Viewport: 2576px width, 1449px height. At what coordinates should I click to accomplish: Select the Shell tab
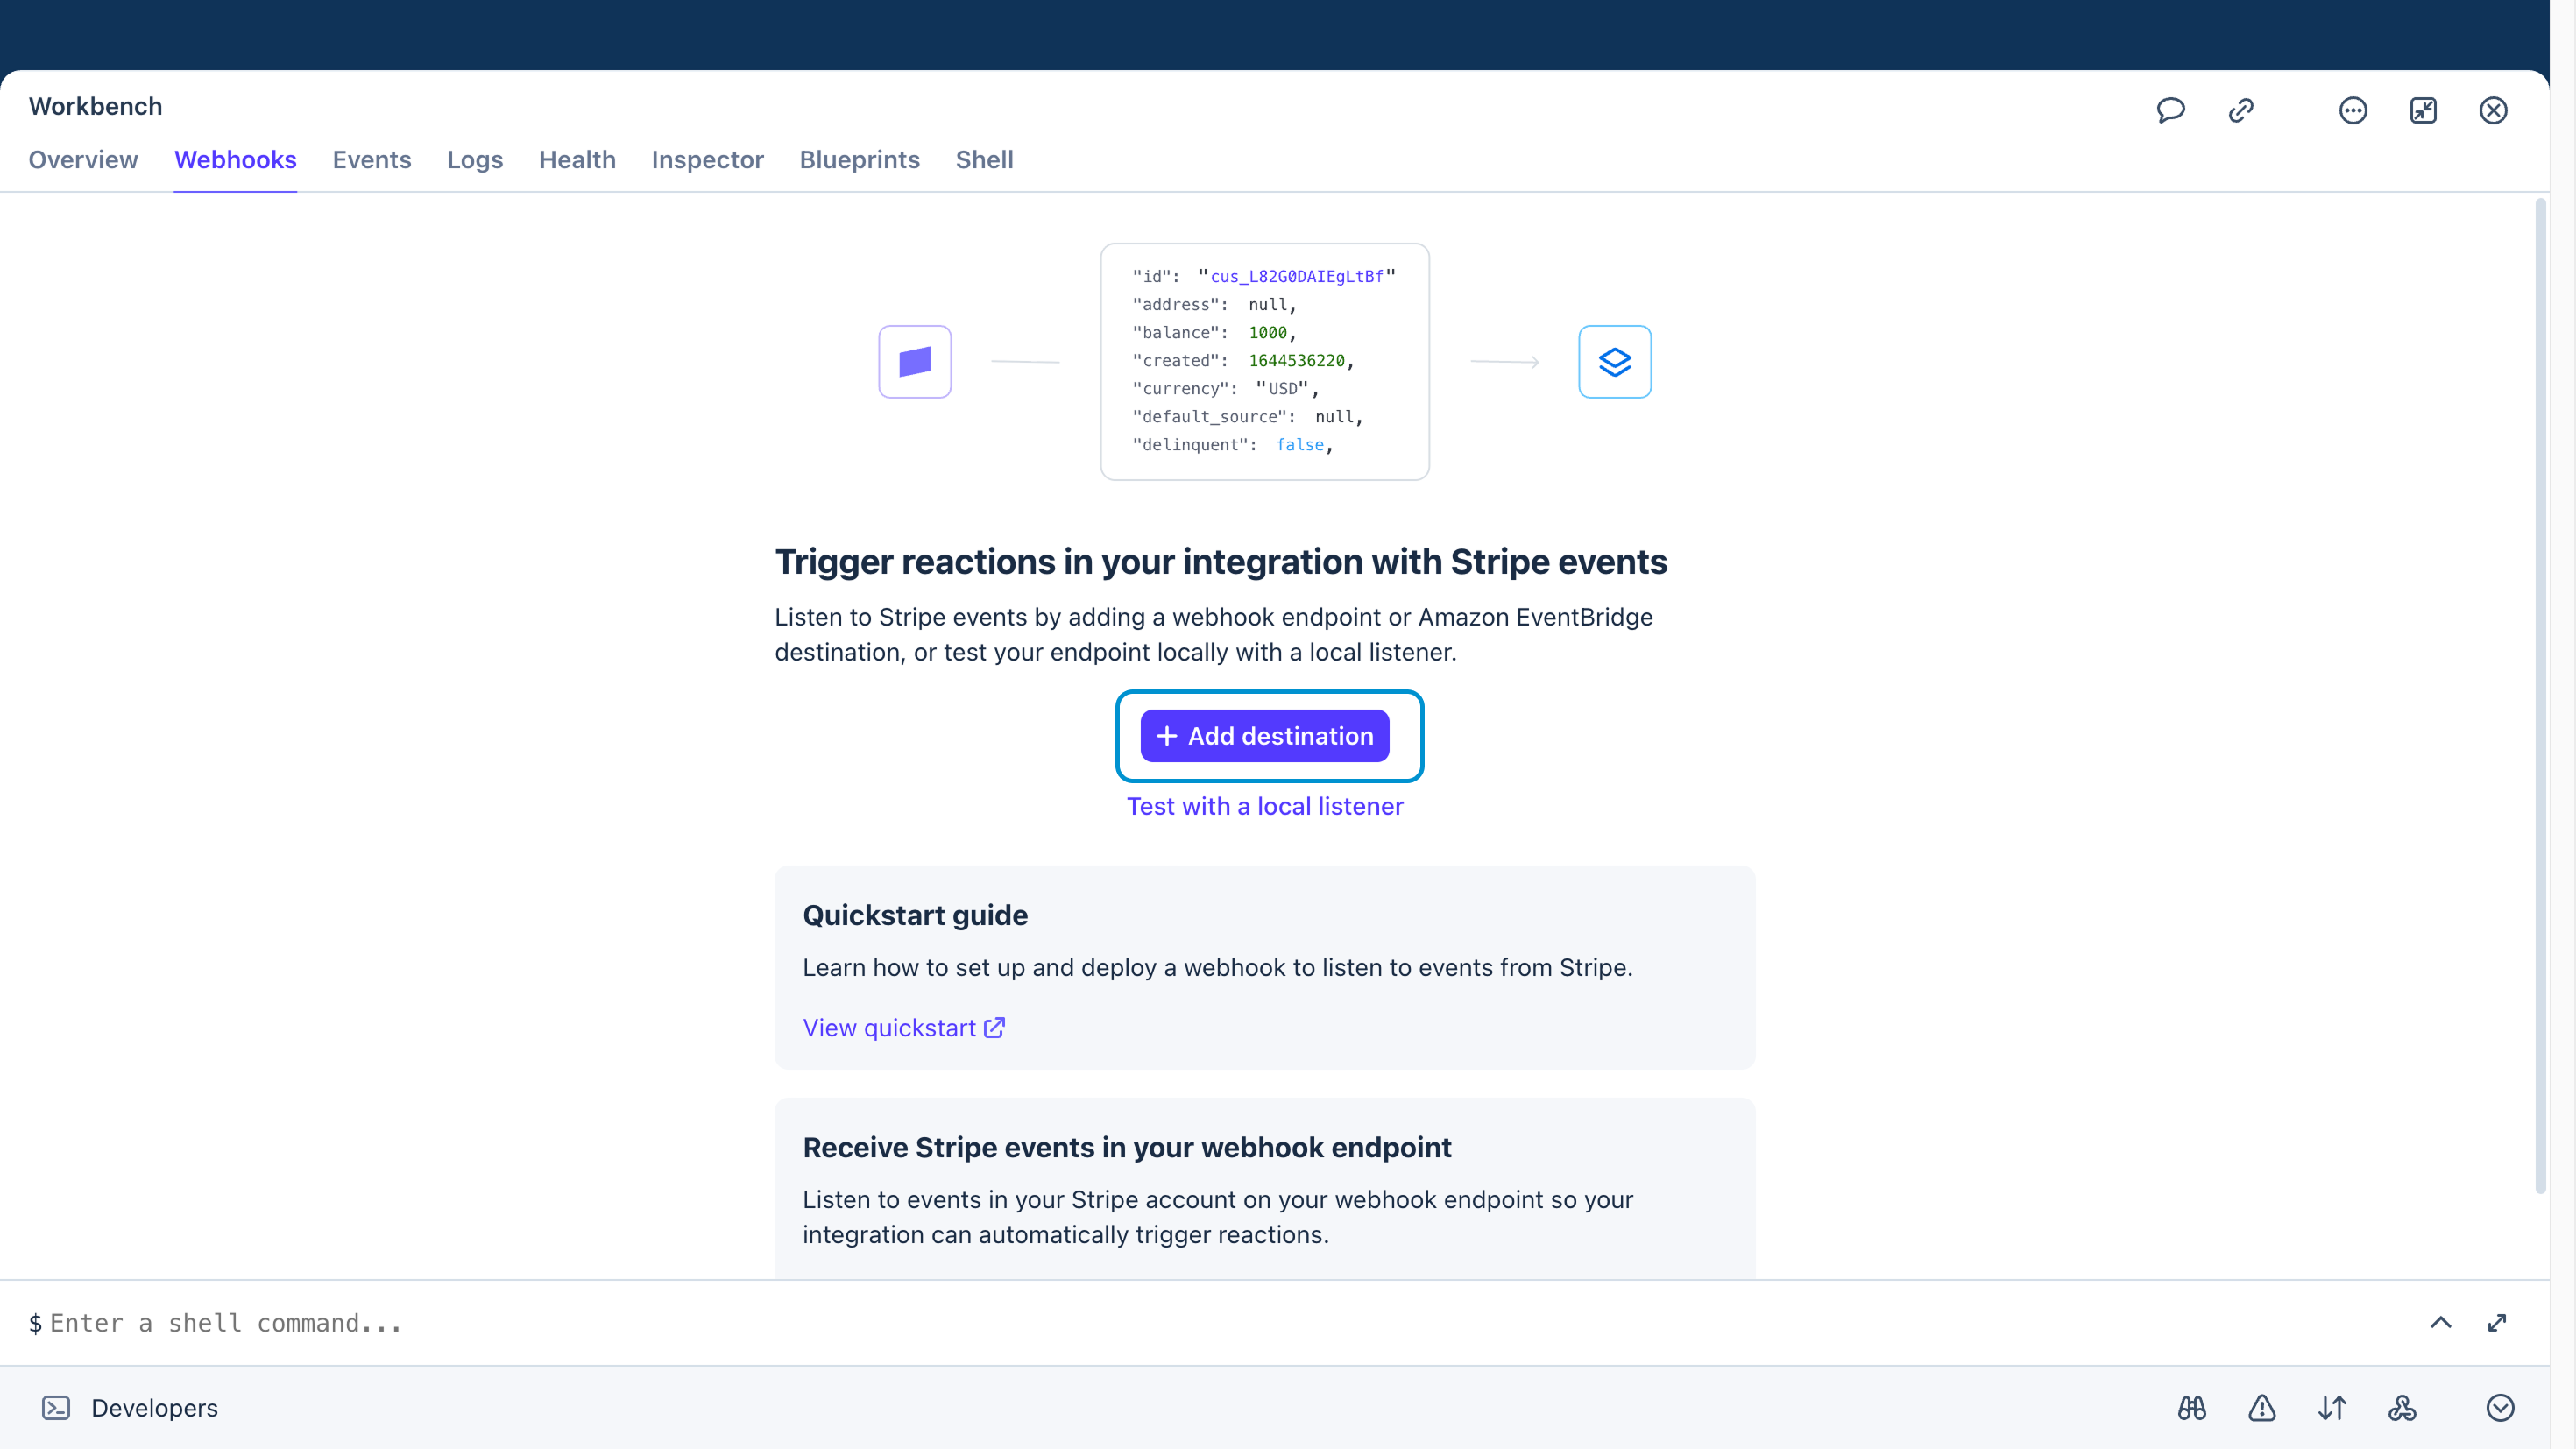984,160
